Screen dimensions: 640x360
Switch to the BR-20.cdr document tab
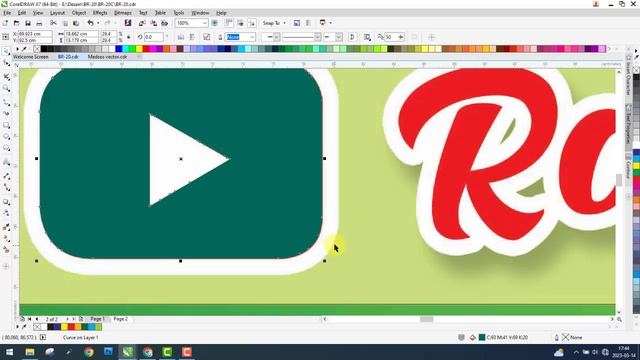pos(68,57)
